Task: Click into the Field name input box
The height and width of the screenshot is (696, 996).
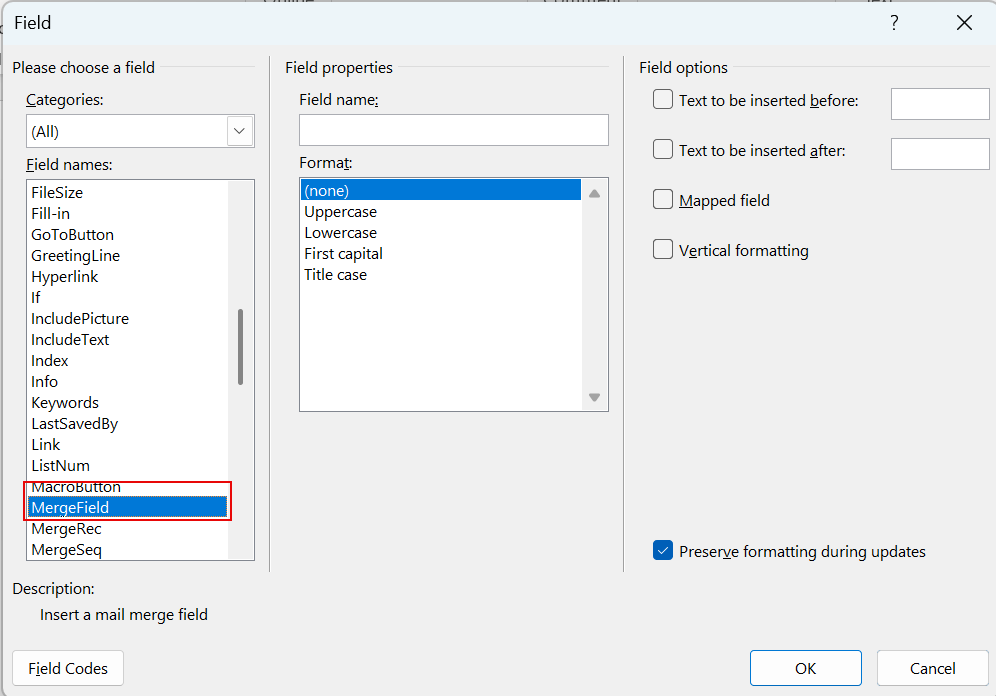Action: click(454, 130)
